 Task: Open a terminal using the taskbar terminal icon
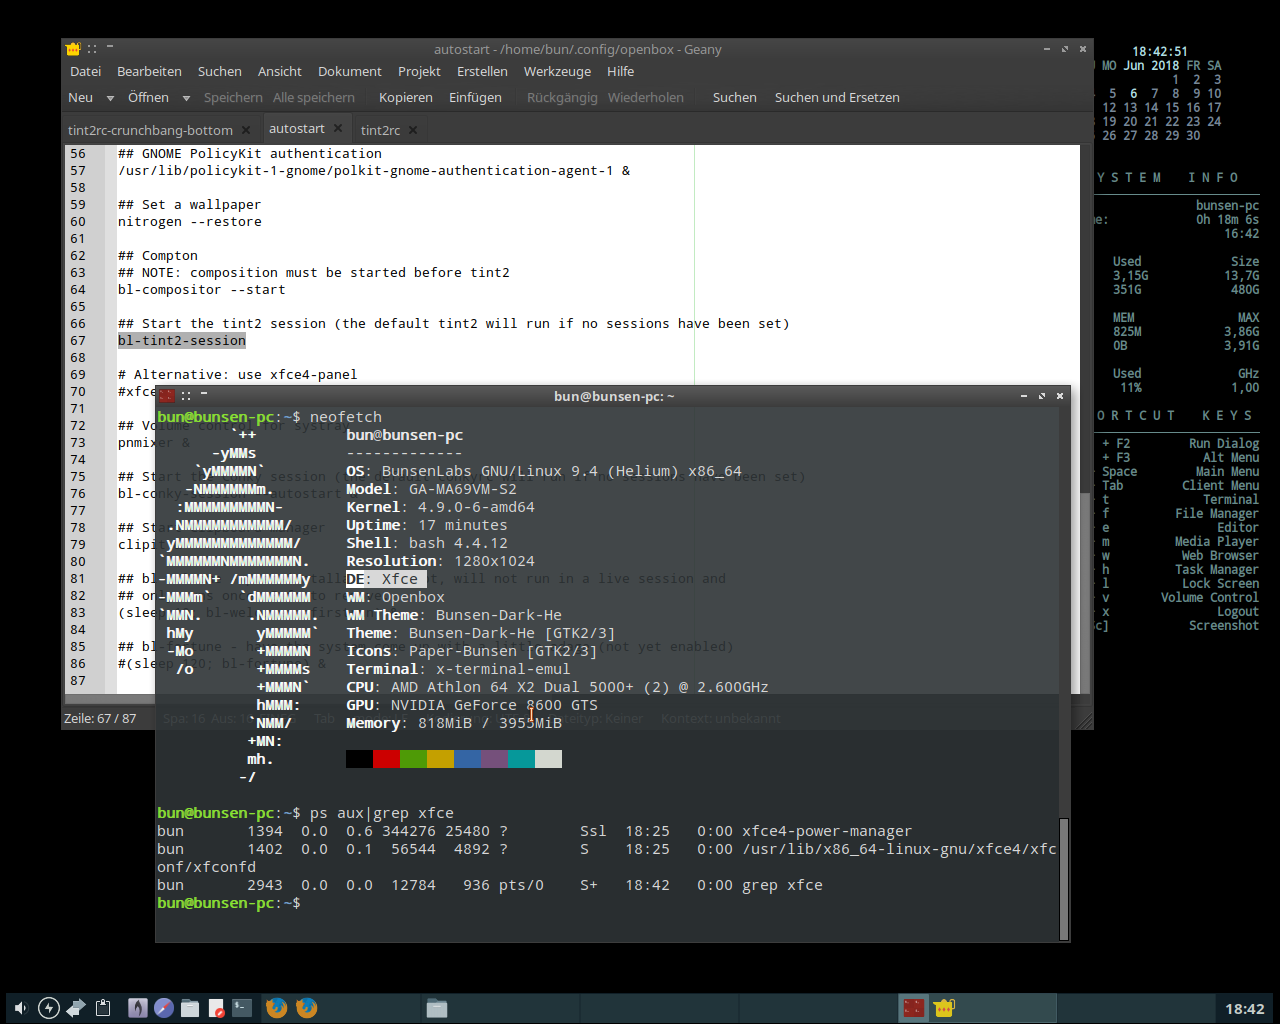click(x=240, y=1007)
